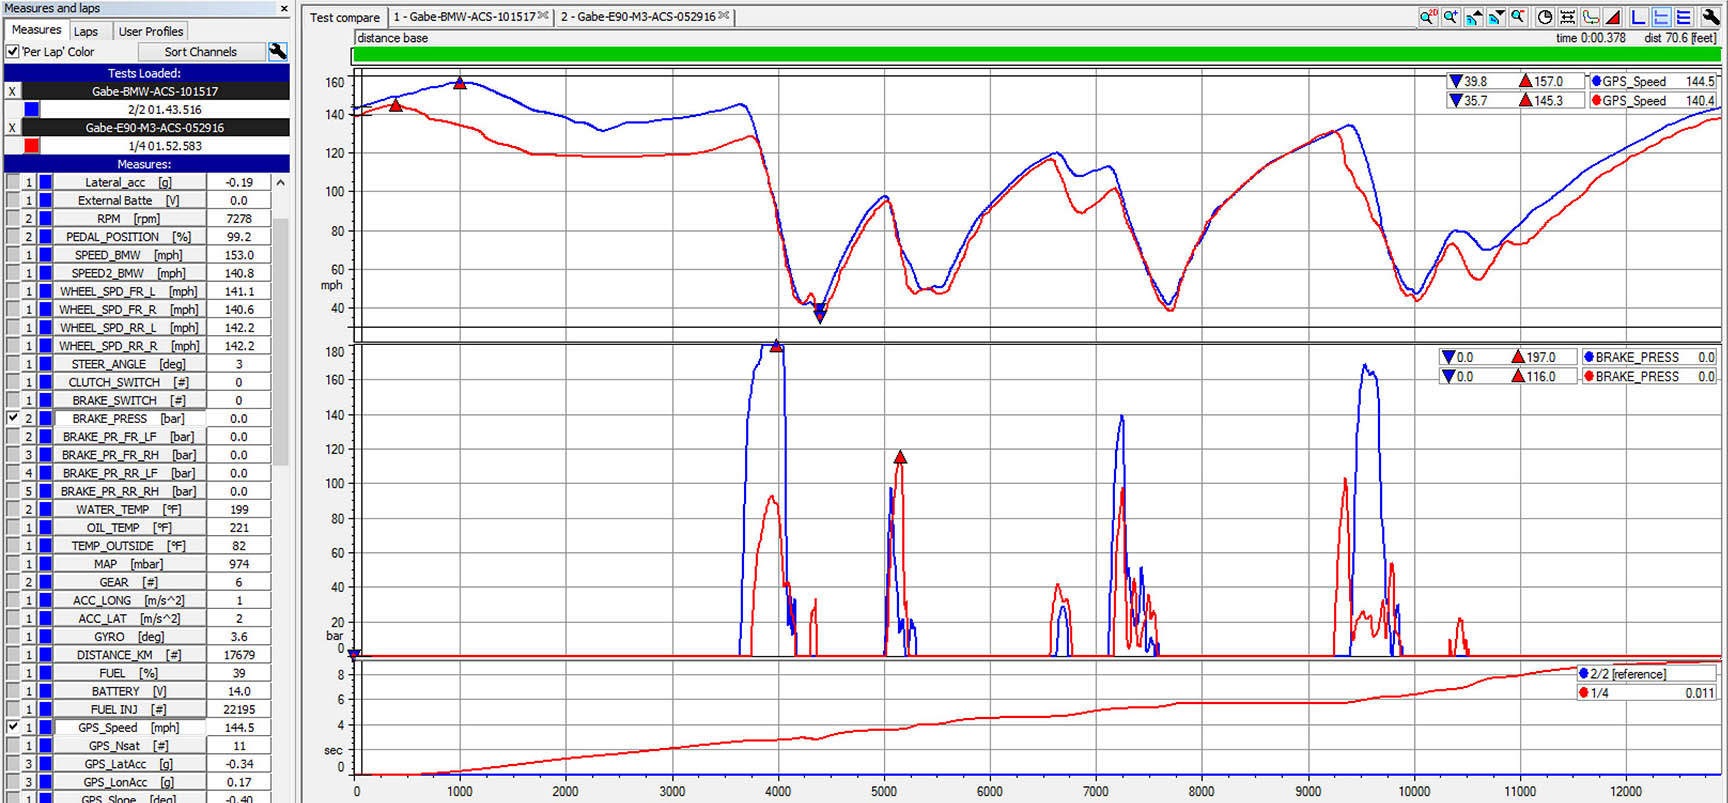The height and width of the screenshot is (803, 1728).
Task: Click the 2/2 [reference] legend entry
Action: click(x=1647, y=674)
